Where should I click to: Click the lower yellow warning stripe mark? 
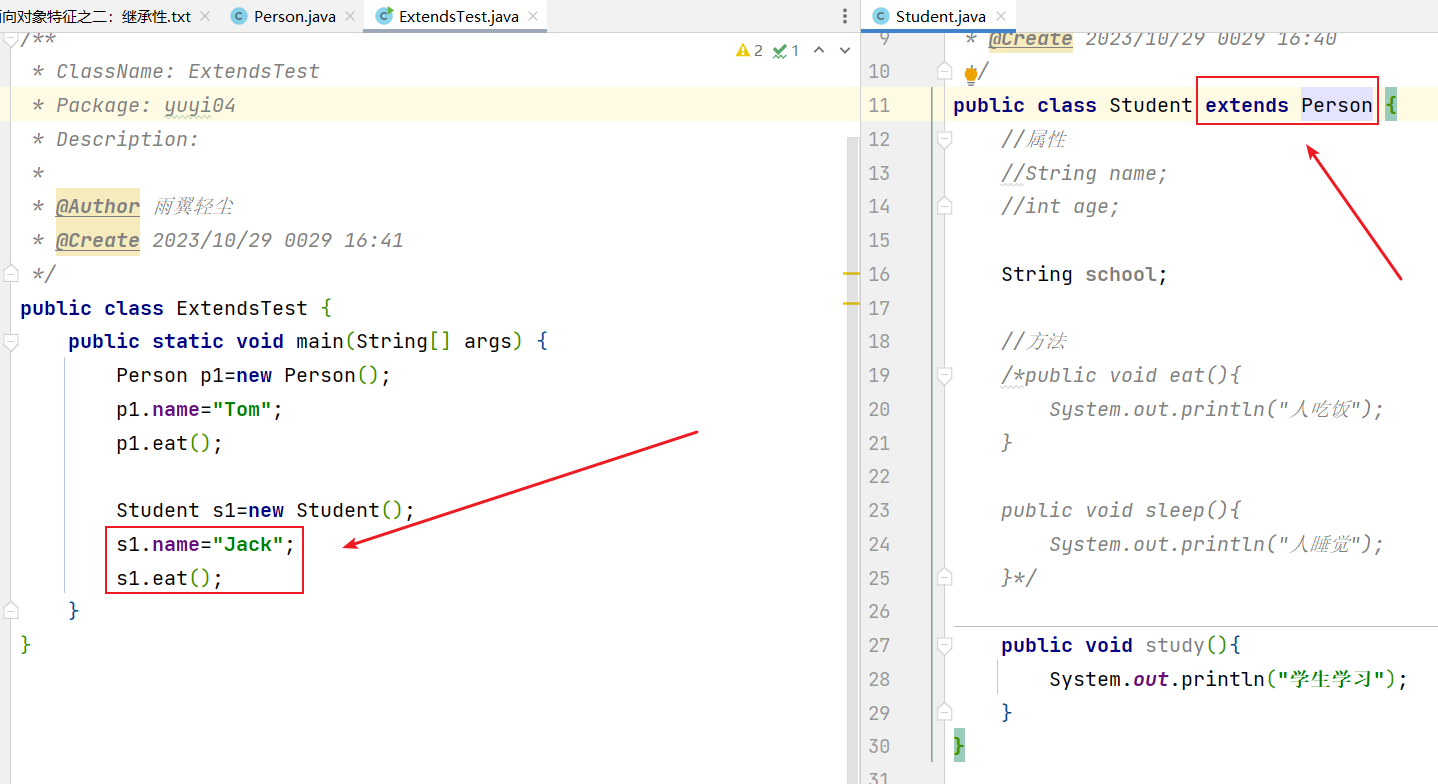(852, 302)
